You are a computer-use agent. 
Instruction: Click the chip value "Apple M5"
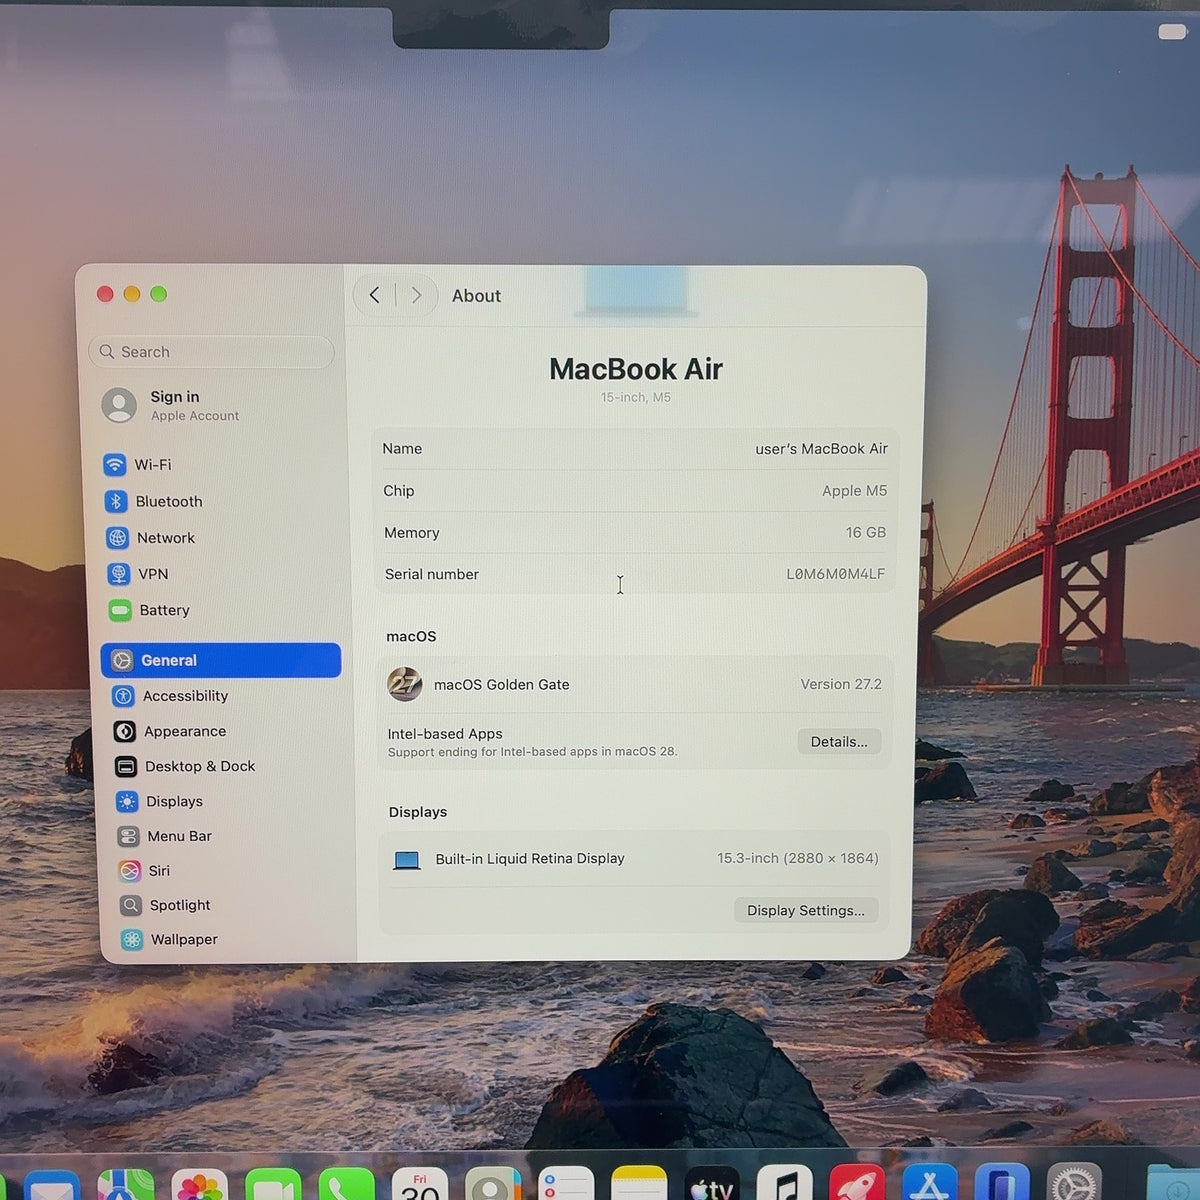854,491
